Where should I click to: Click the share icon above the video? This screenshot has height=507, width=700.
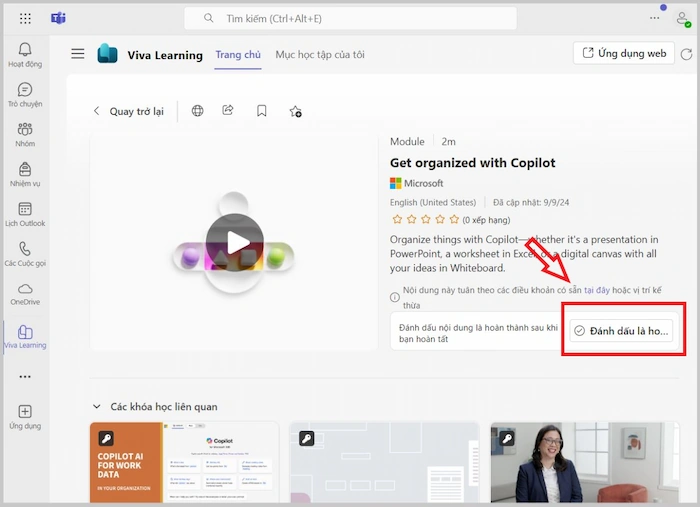click(x=228, y=111)
